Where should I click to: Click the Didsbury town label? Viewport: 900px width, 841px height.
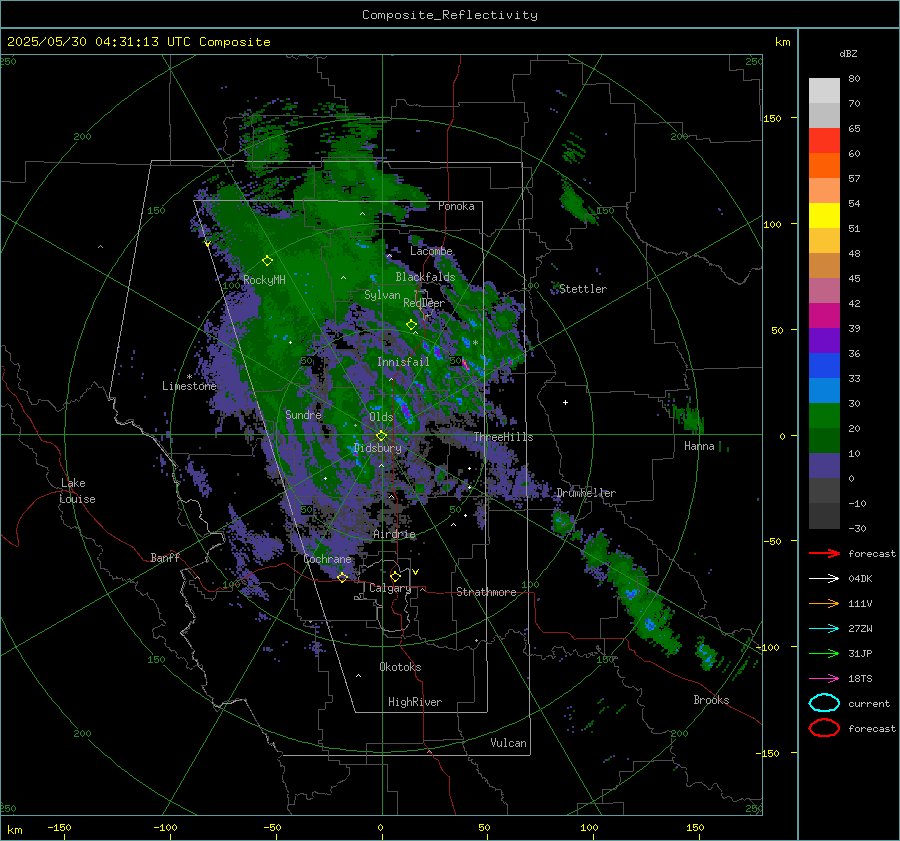click(x=378, y=448)
